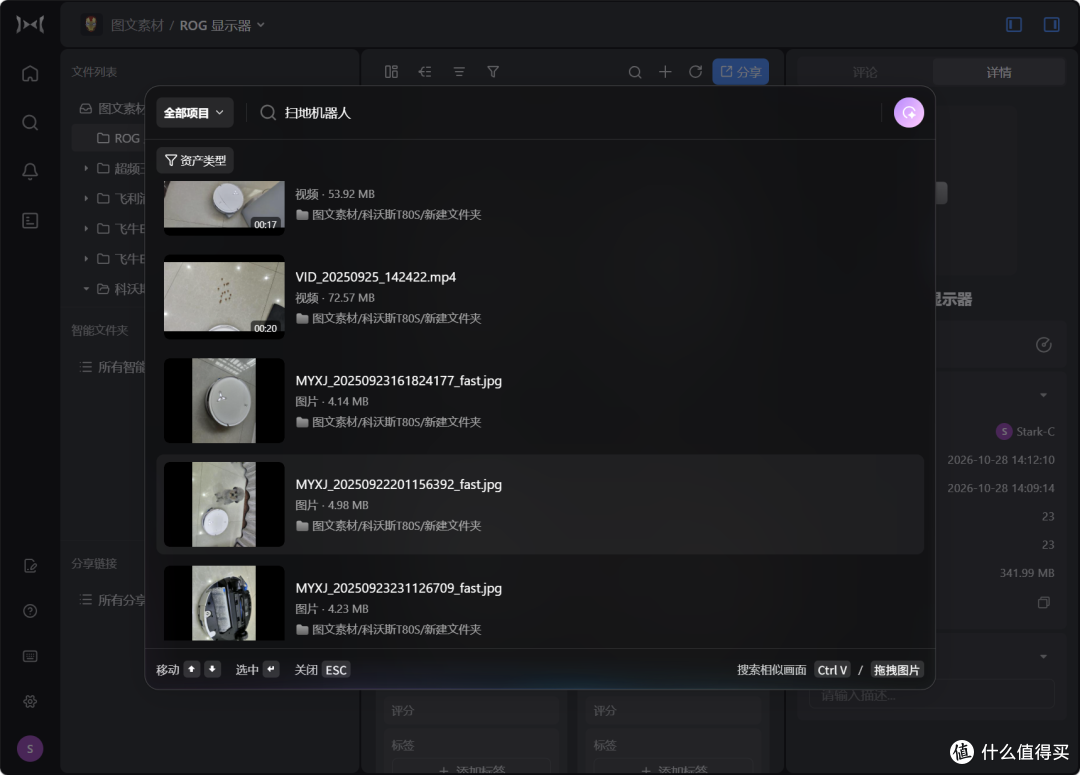Open notifications bell in left sidebar
Image resolution: width=1080 pixels, height=775 pixels.
(30, 172)
